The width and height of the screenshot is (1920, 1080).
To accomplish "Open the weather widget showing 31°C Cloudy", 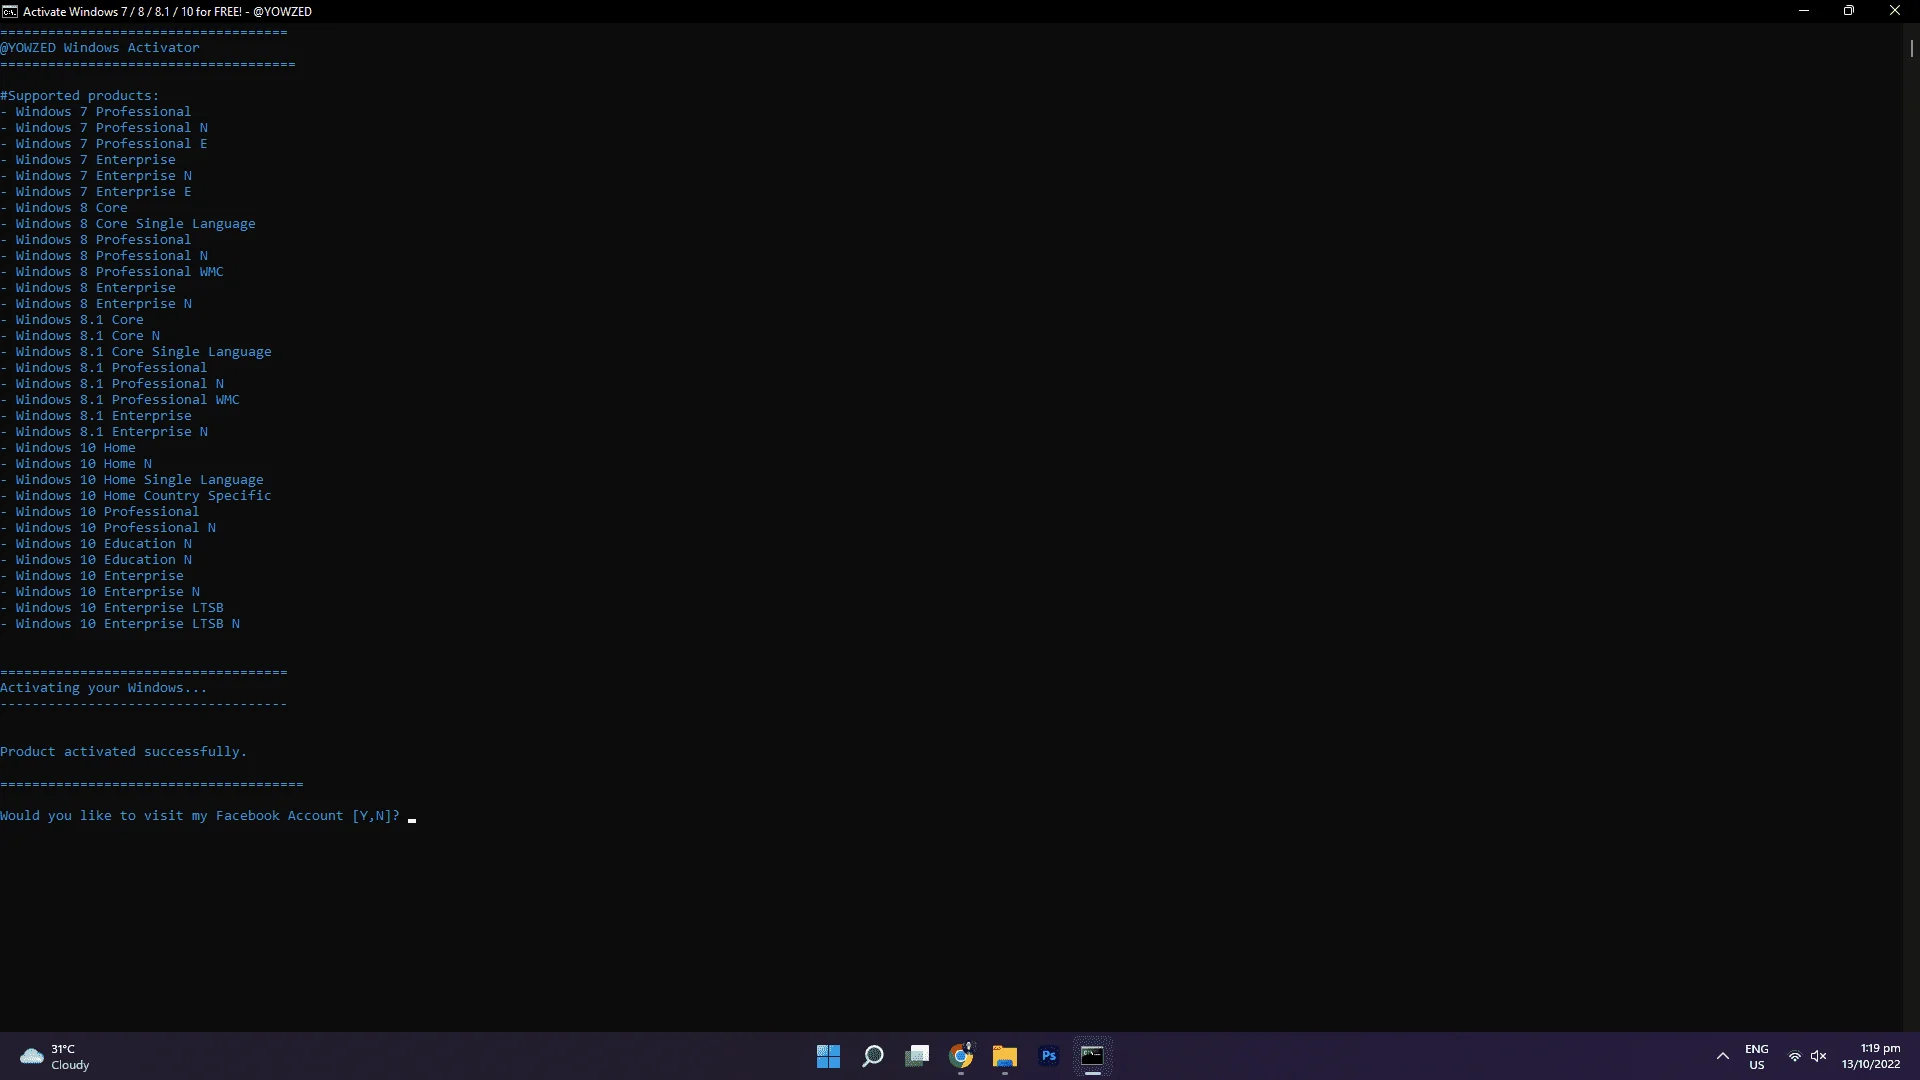I will 56,1057.
